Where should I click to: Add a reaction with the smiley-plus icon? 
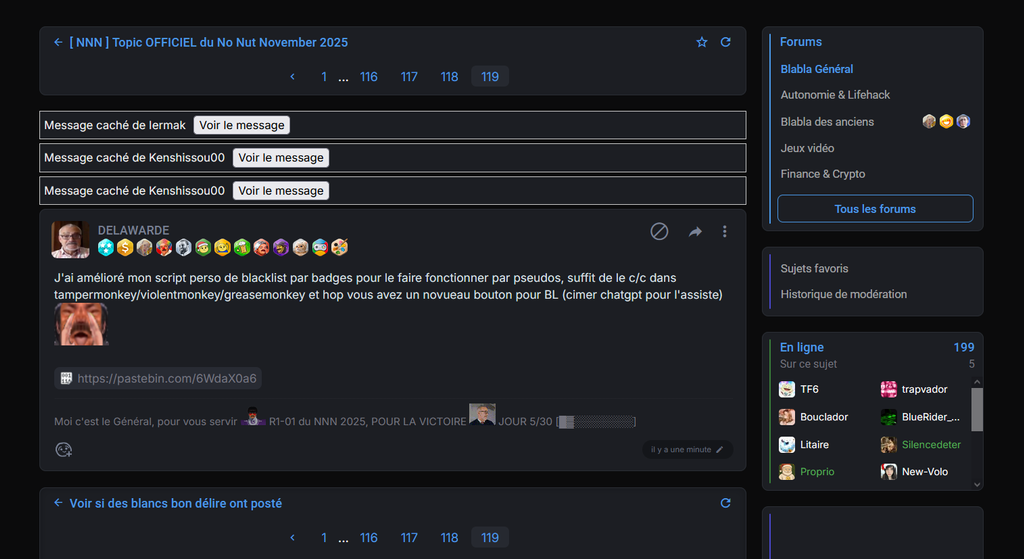[x=63, y=449]
